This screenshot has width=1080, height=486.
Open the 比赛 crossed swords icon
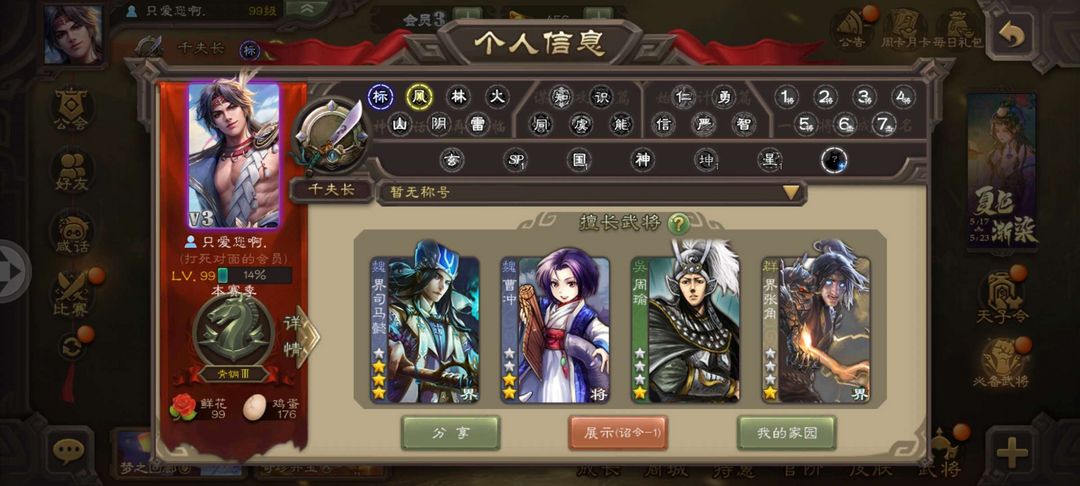(x=72, y=294)
